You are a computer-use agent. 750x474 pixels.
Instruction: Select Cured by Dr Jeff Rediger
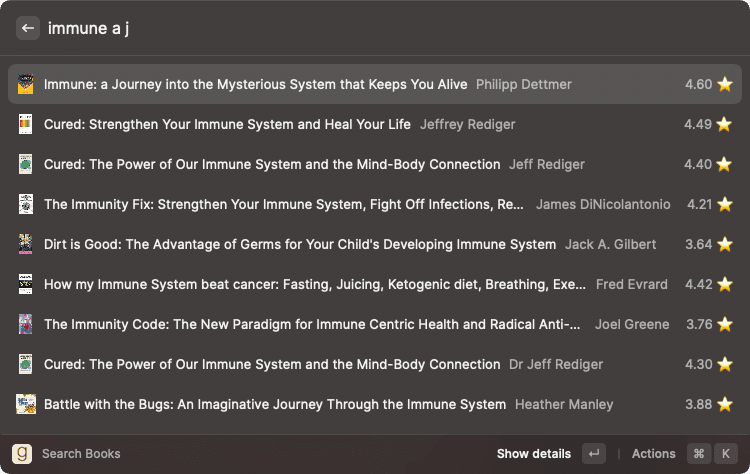pos(375,364)
